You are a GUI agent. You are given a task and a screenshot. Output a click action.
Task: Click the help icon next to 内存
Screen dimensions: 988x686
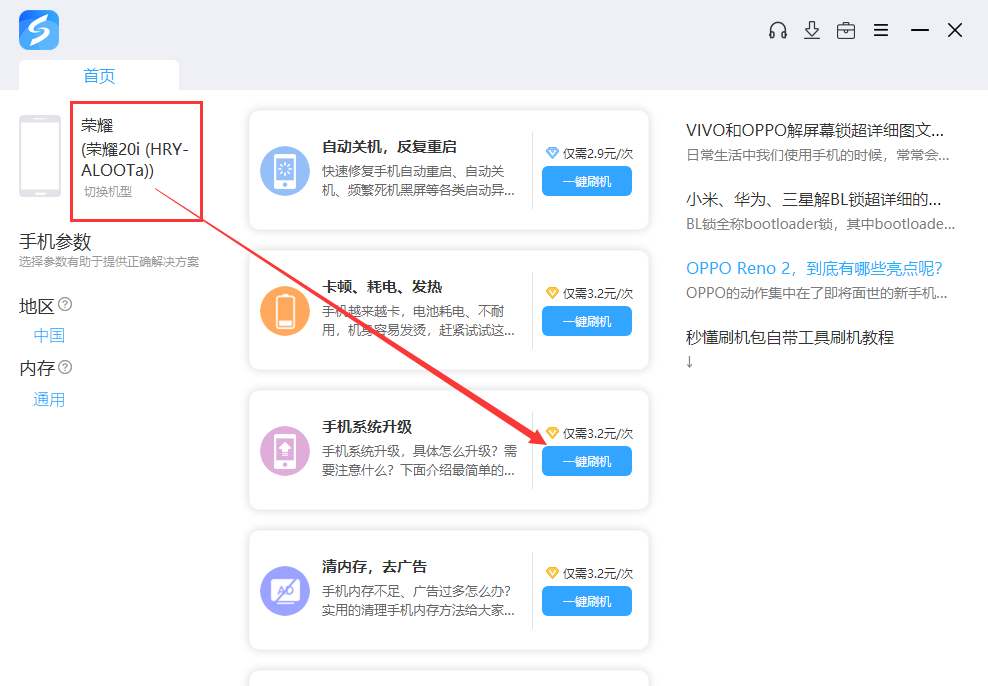65,367
